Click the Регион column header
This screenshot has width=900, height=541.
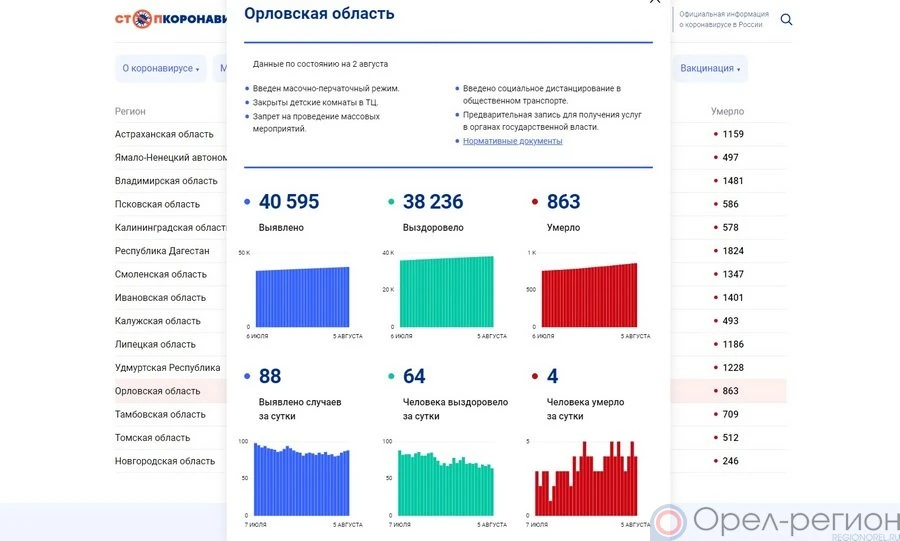(x=130, y=111)
